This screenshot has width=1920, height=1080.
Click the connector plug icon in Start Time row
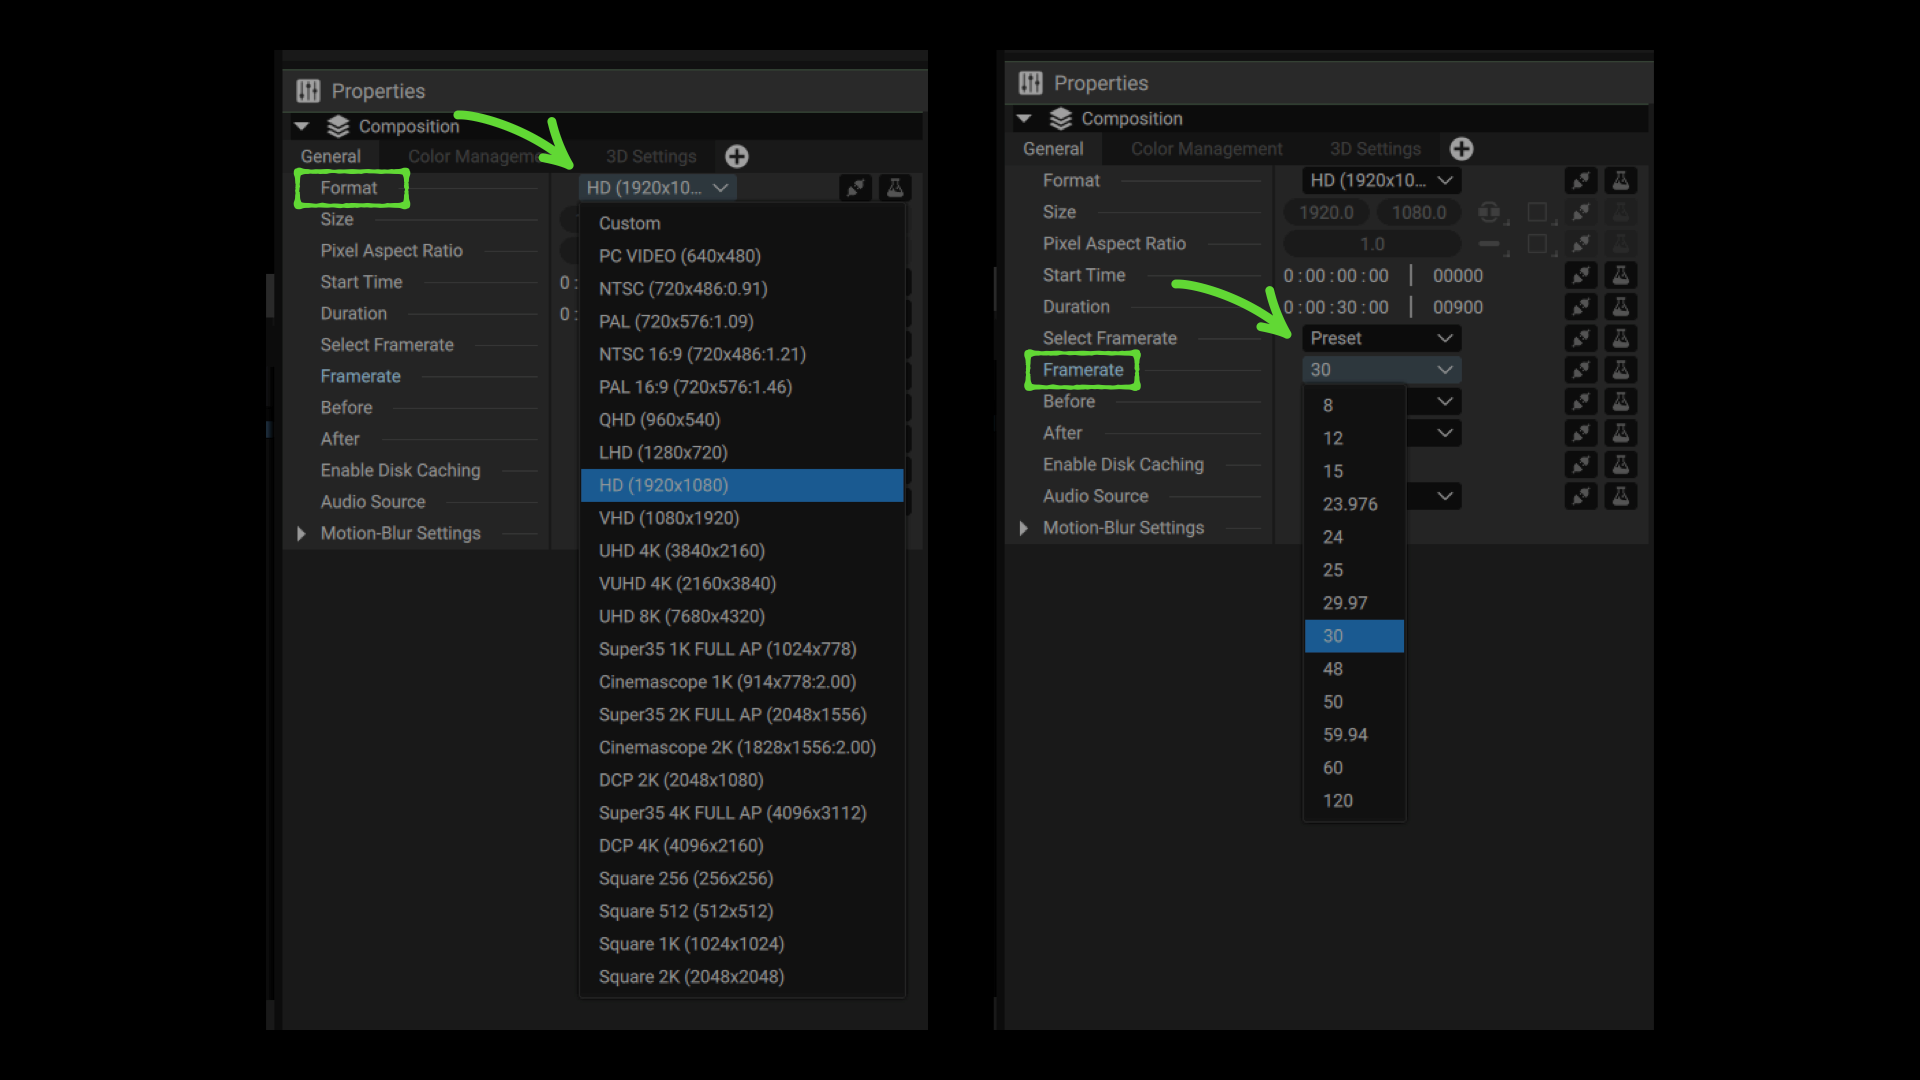(1581, 275)
